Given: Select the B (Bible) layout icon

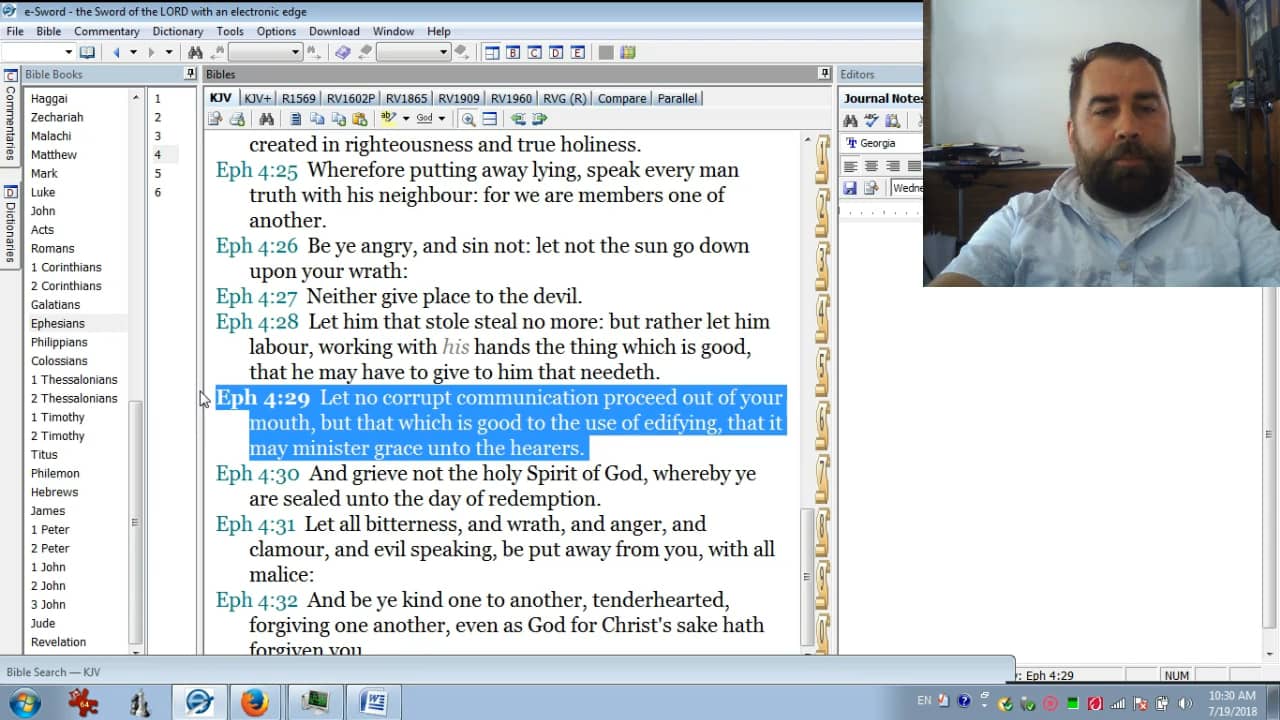Looking at the screenshot, I should pyautogui.click(x=513, y=52).
